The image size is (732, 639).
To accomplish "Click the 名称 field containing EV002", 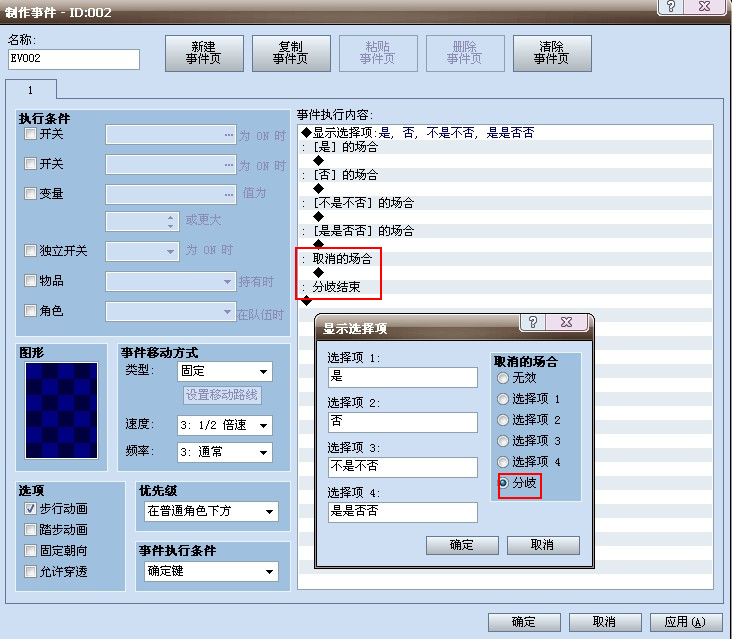I will tap(74, 59).
